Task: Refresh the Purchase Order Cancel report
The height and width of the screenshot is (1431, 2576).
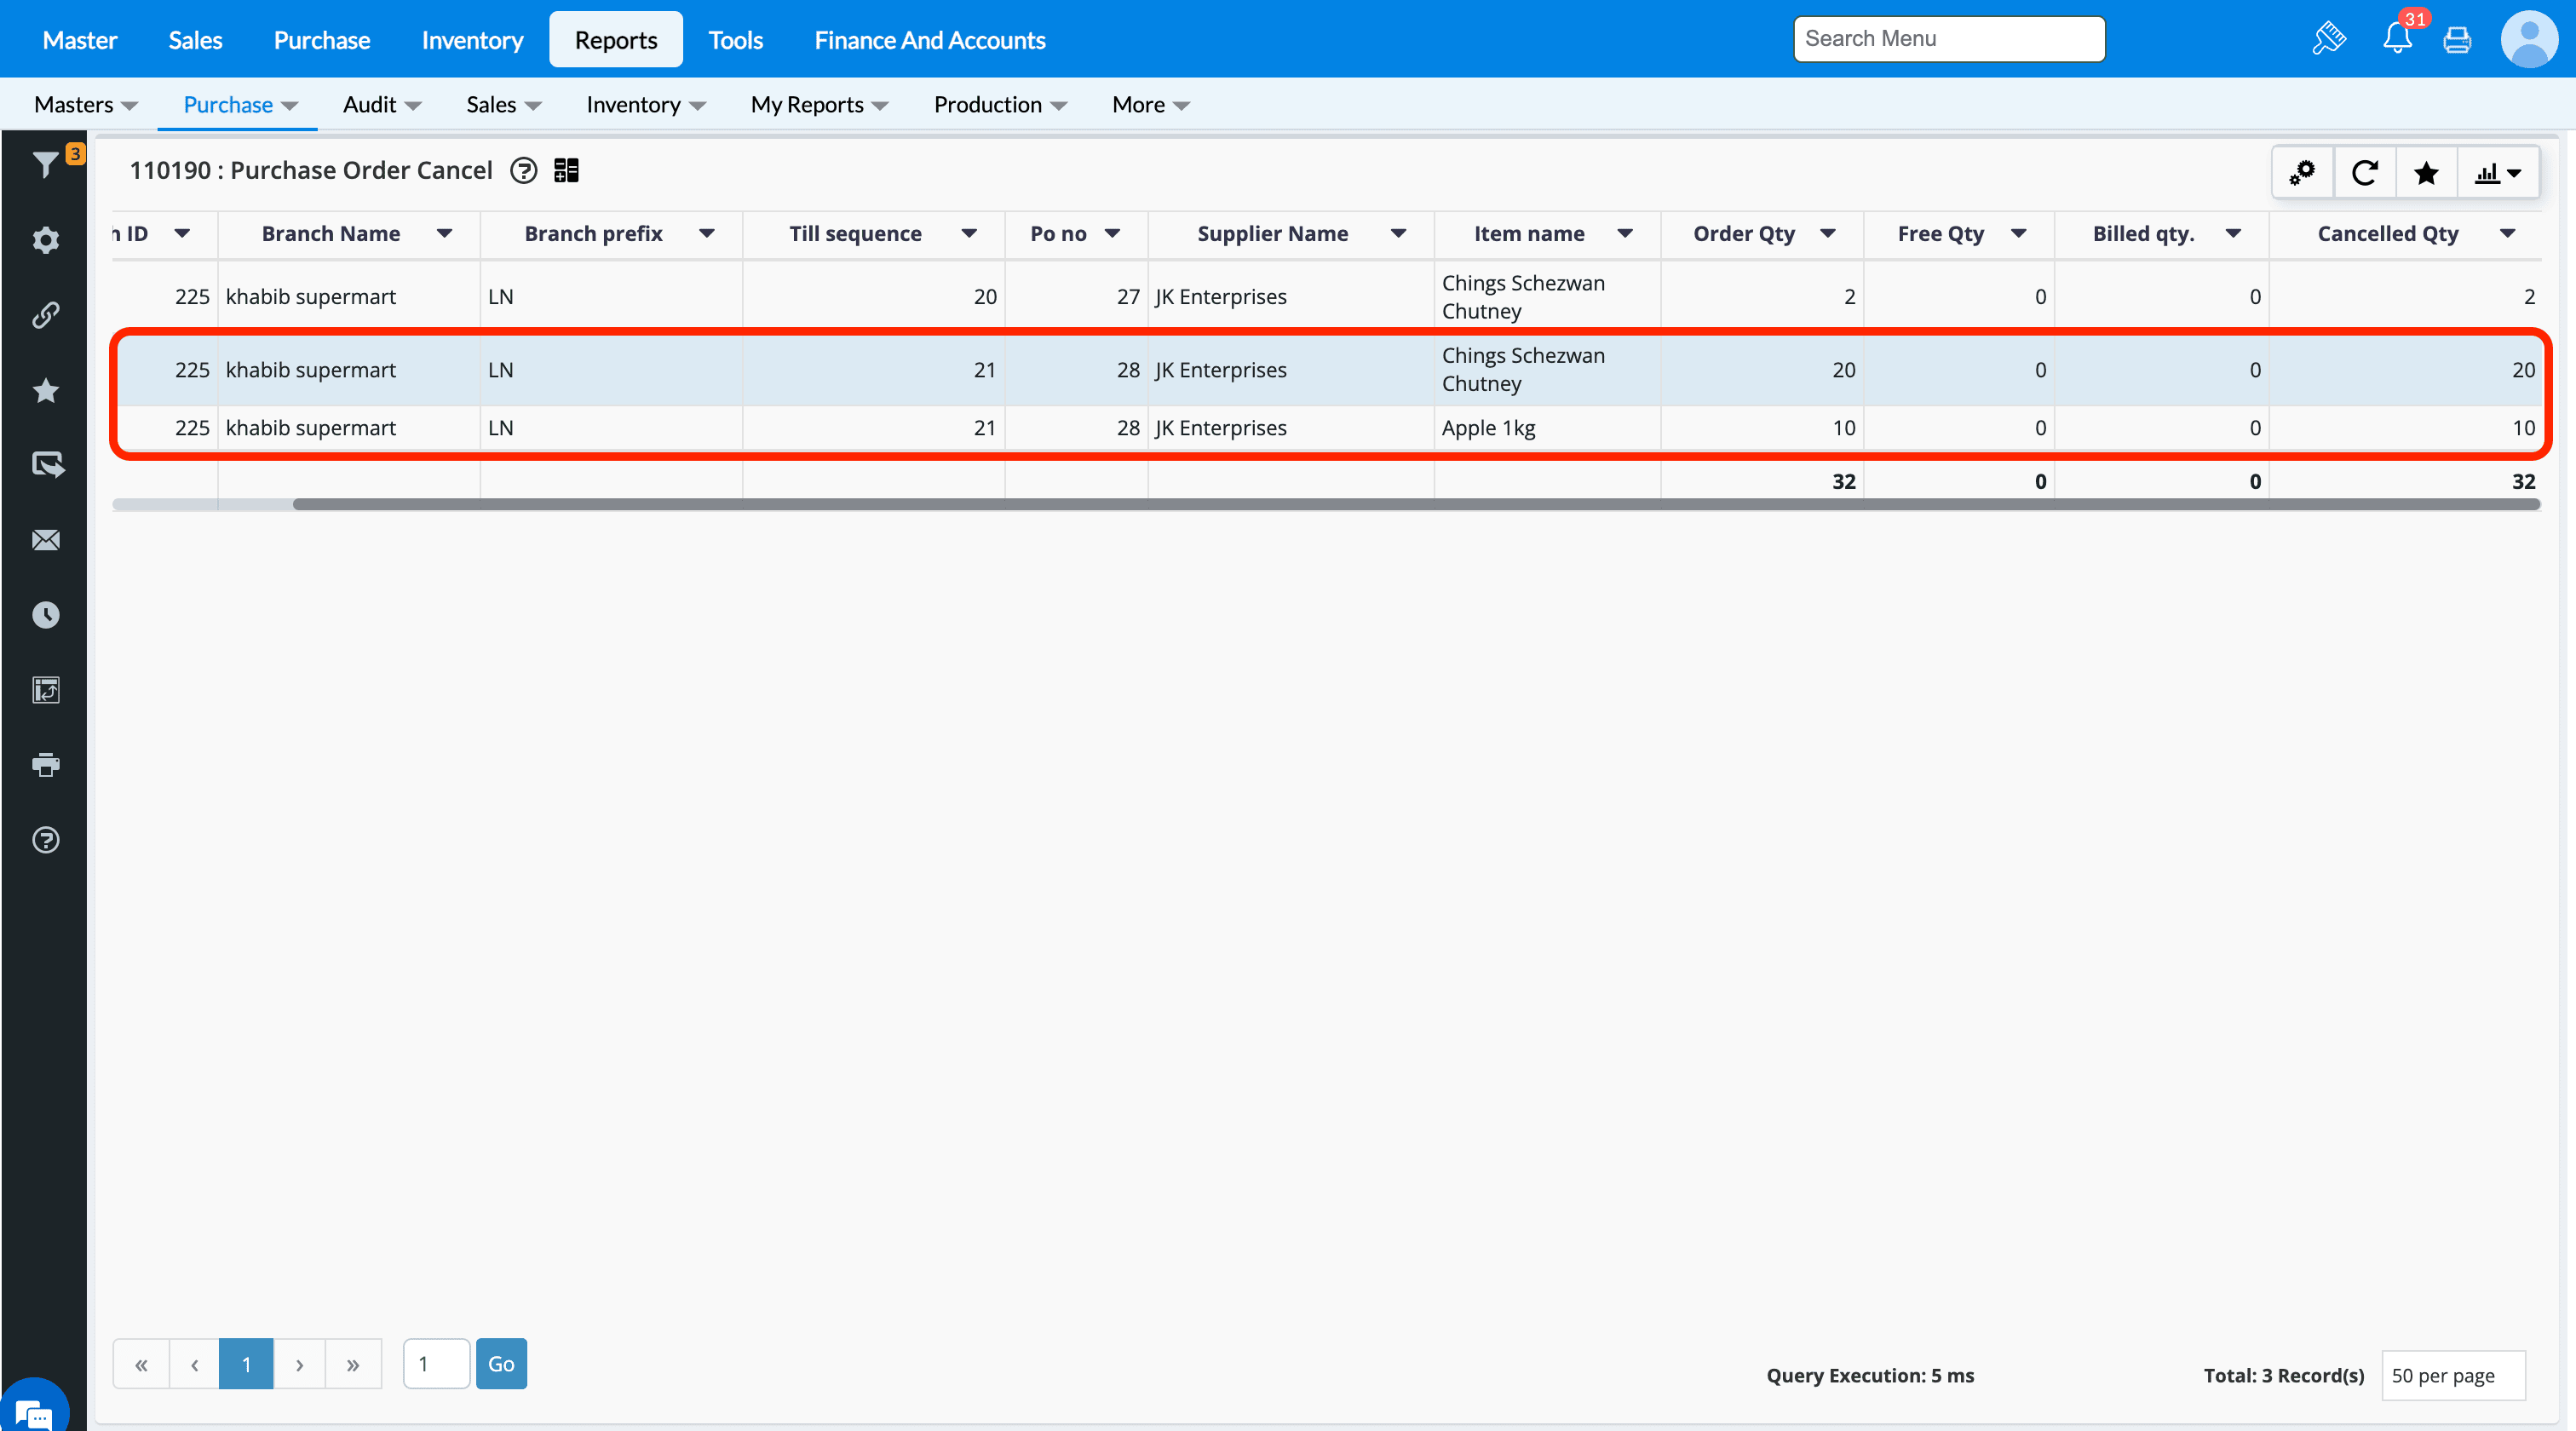Action: (x=2364, y=173)
